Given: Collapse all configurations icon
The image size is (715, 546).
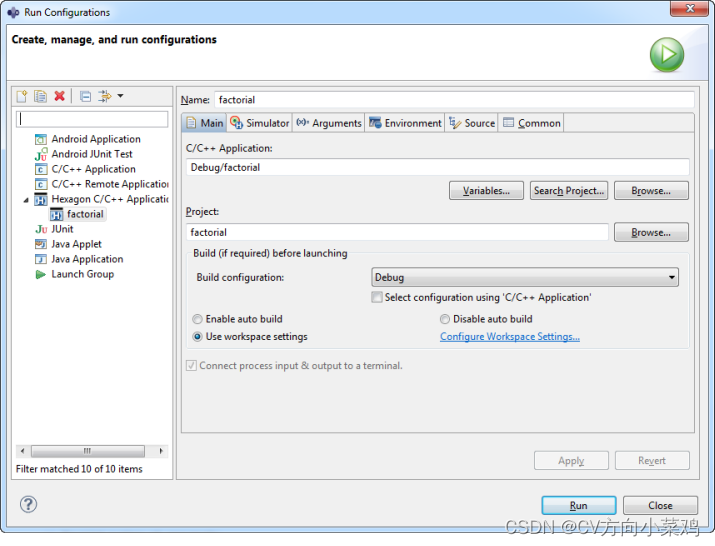Looking at the screenshot, I should (x=85, y=96).
